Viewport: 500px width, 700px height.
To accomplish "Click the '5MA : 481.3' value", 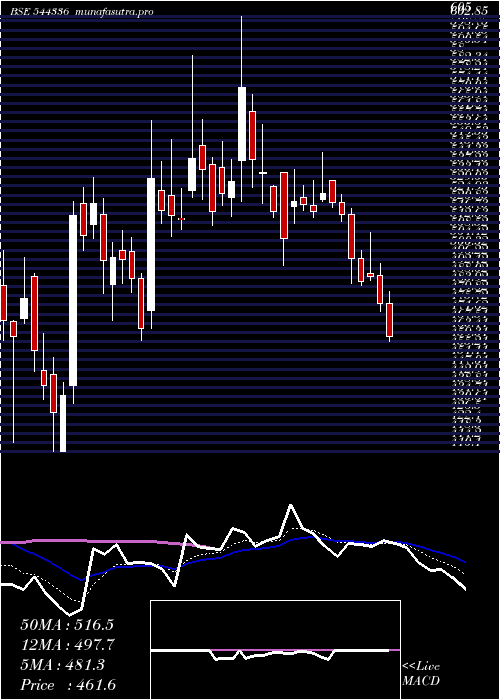I will tap(62, 665).
